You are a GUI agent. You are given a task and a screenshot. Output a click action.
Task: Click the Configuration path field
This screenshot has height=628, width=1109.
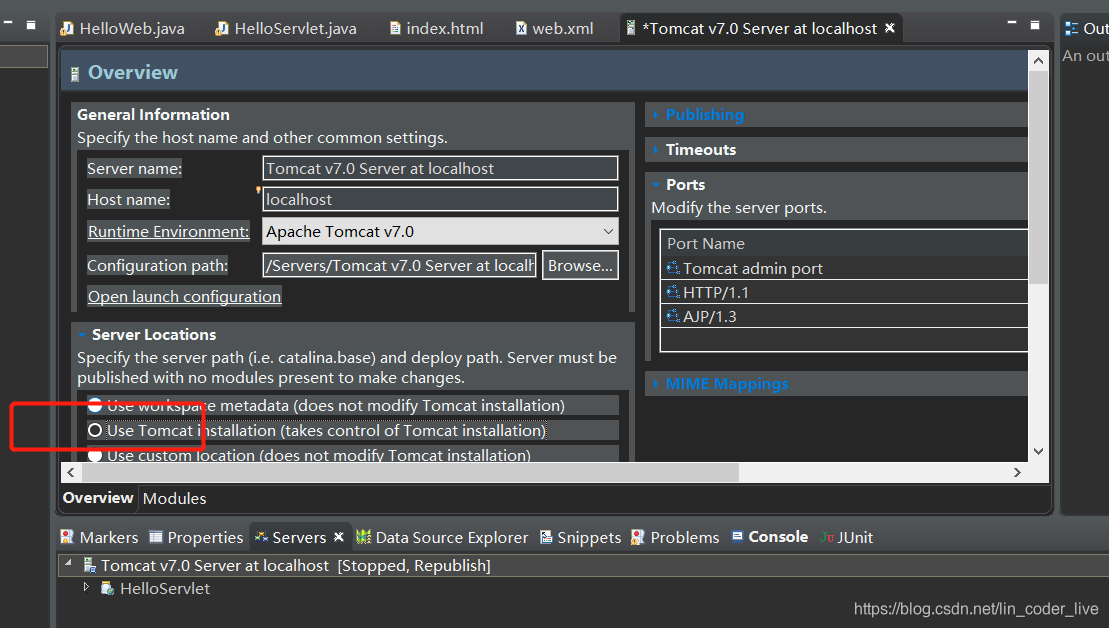point(399,265)
